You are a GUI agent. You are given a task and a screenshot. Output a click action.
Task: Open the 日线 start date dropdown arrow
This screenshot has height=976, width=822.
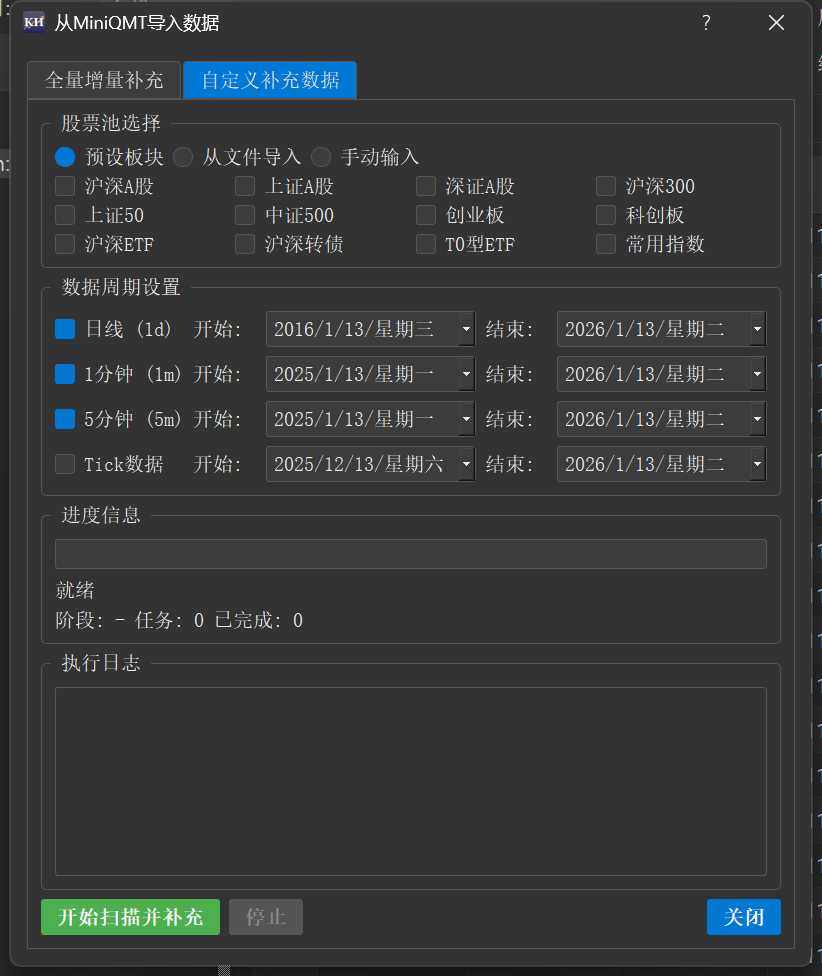click(x=466, y=329)
